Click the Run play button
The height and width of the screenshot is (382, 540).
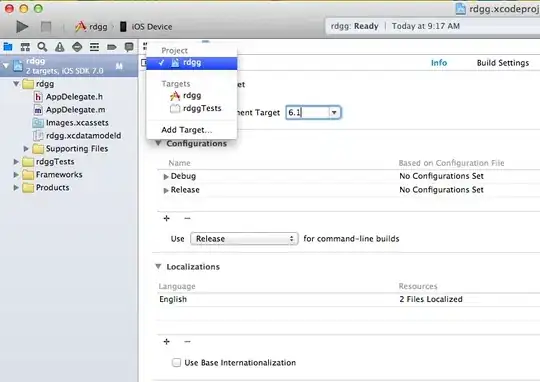pyautogui.click(x=22, y=27)
